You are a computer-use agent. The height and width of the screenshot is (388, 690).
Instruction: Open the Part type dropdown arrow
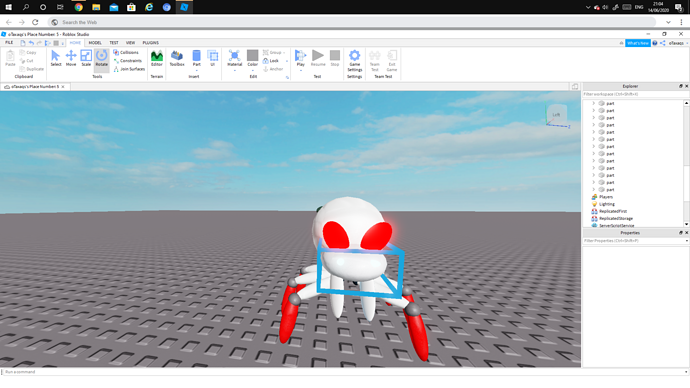[196, 70]
